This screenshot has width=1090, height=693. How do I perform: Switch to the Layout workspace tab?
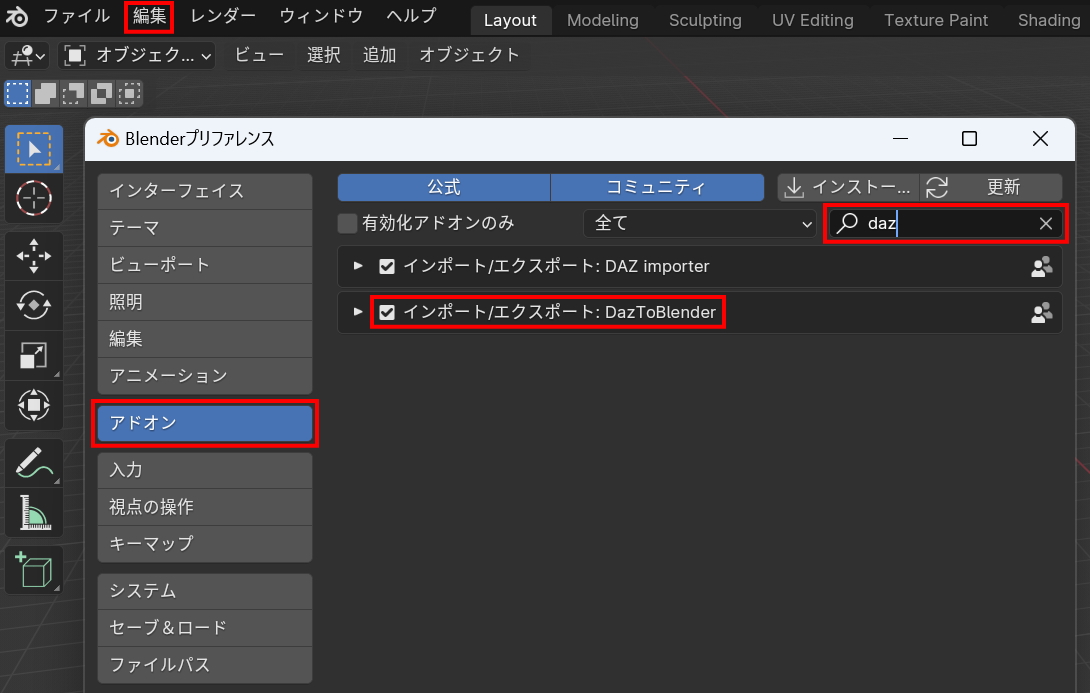(510, 20)
